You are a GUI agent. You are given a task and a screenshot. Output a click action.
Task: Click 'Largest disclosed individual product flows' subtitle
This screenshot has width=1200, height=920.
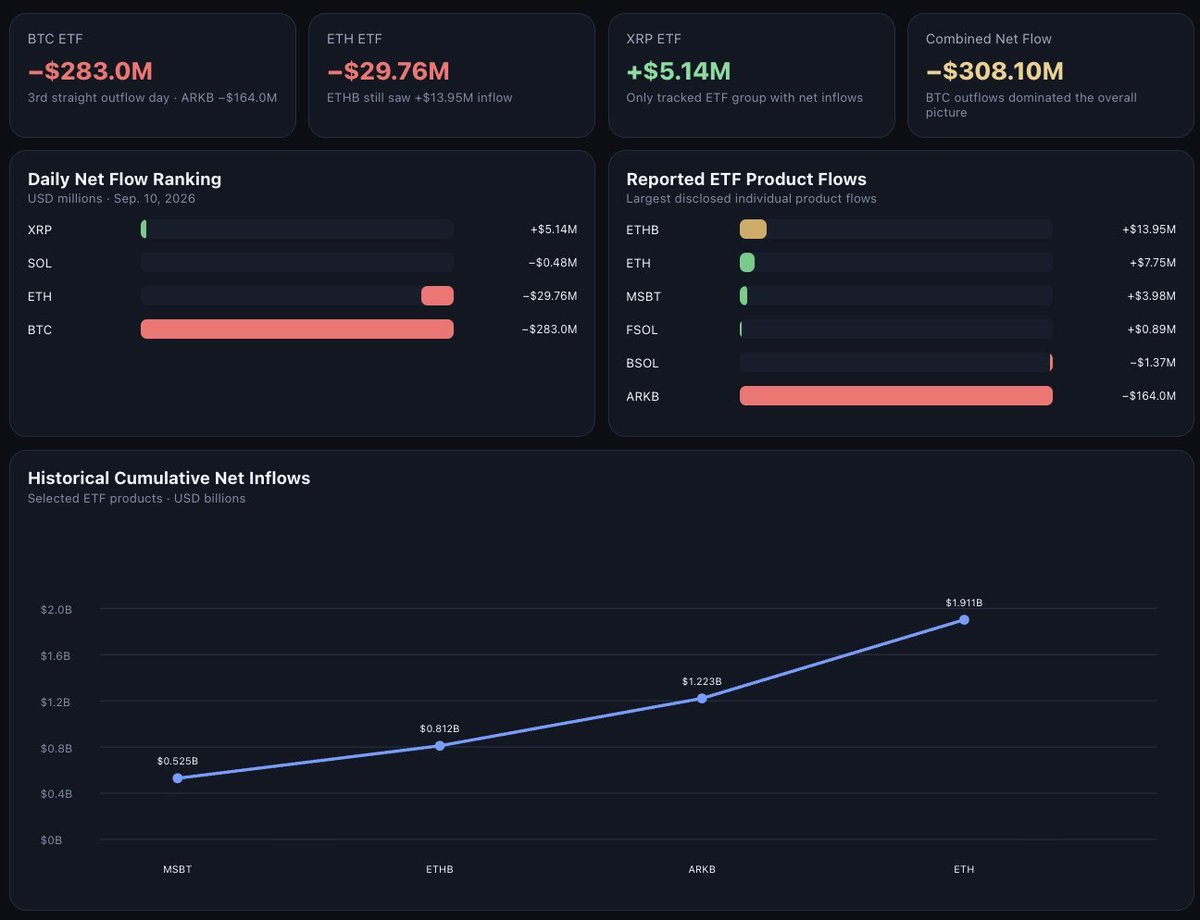pyautogui.click(x=751, y=199)
